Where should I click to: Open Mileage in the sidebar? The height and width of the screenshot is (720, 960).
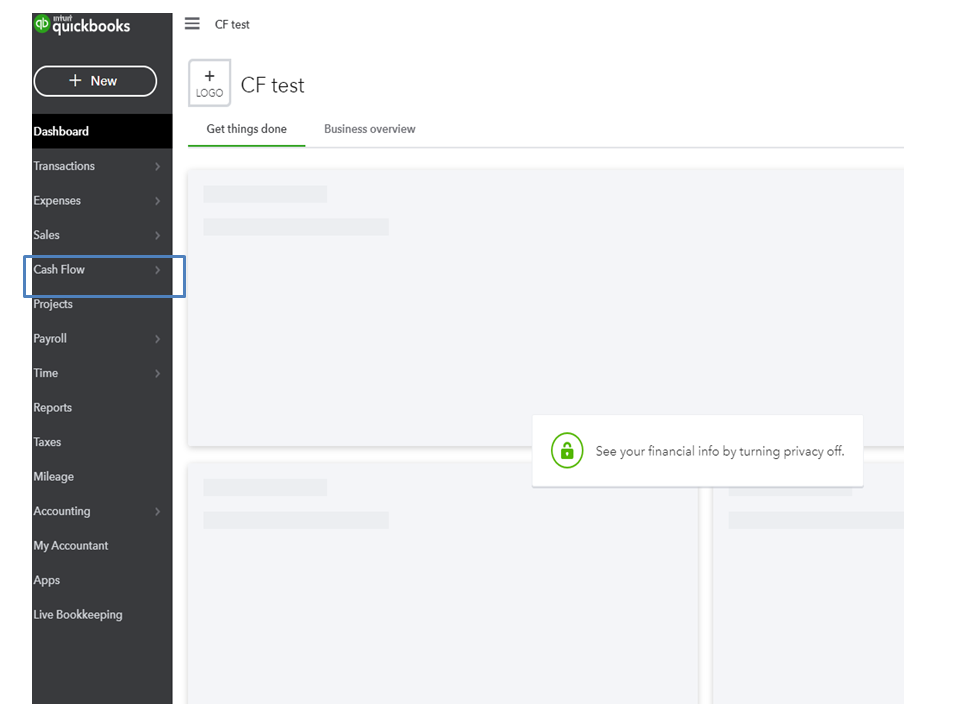[x=53, y=476]
